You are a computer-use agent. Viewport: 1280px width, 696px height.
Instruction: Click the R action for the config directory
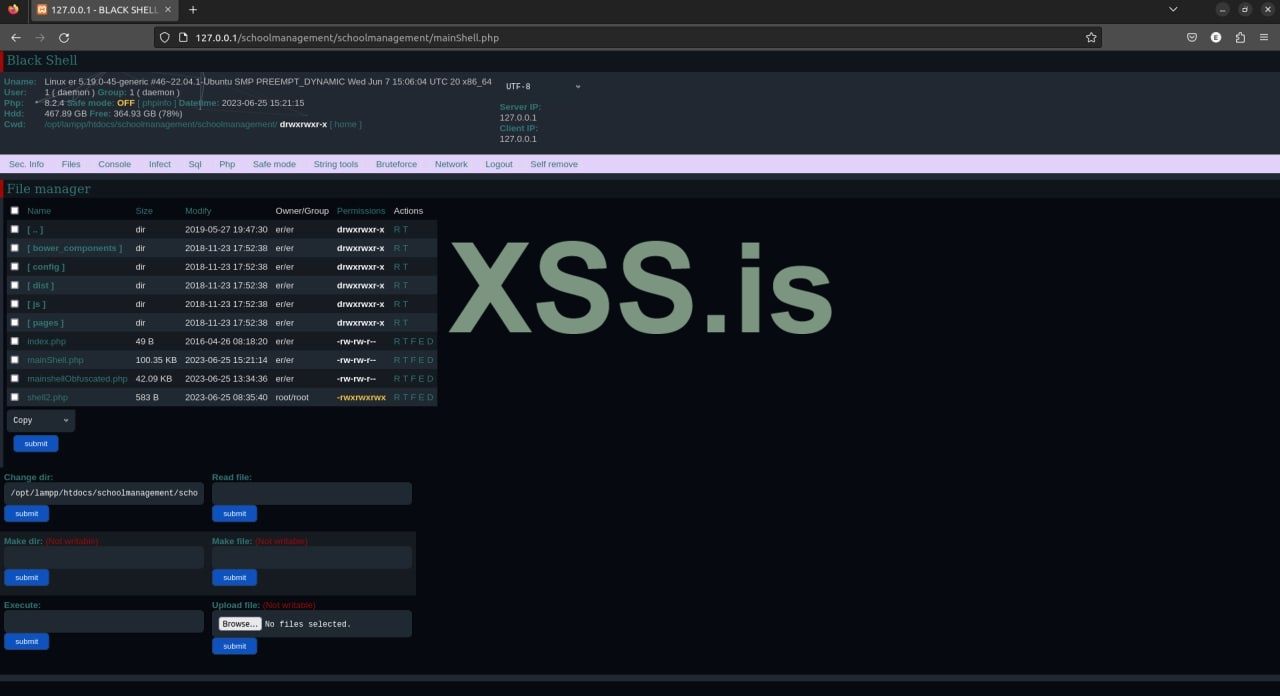(x=397, y=267)
